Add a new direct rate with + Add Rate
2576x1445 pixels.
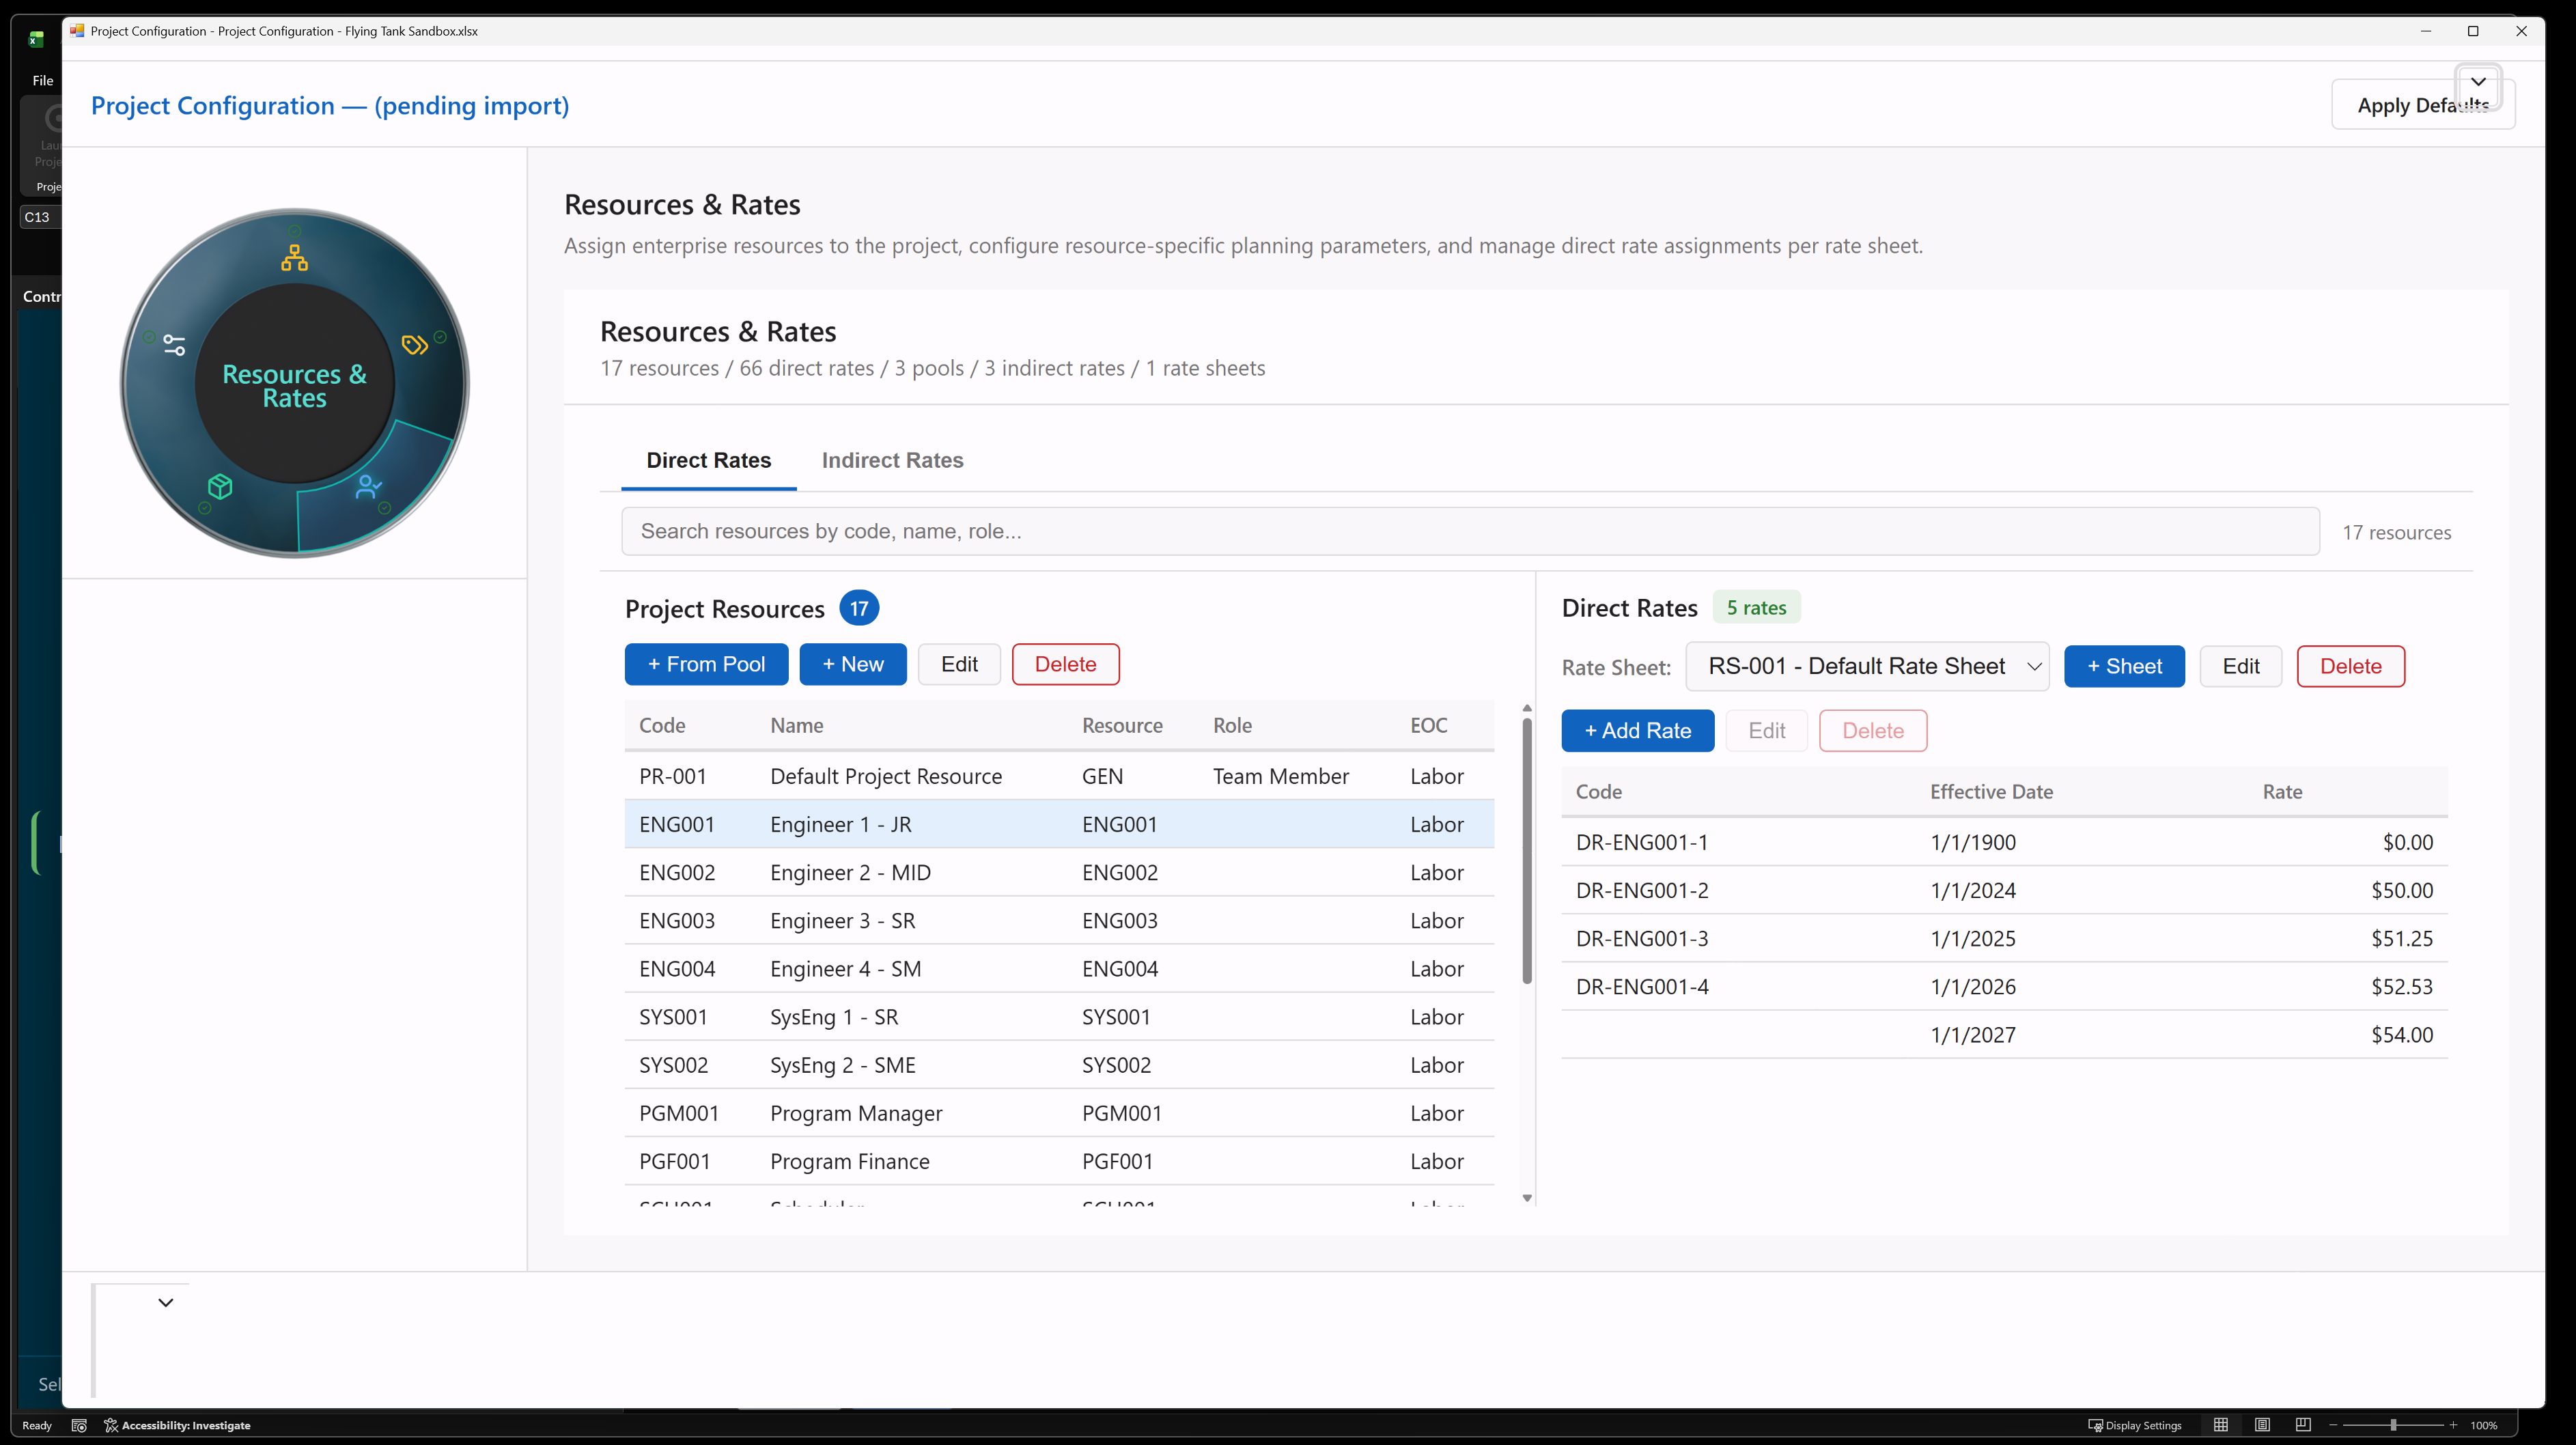(x=1637, y=730)
